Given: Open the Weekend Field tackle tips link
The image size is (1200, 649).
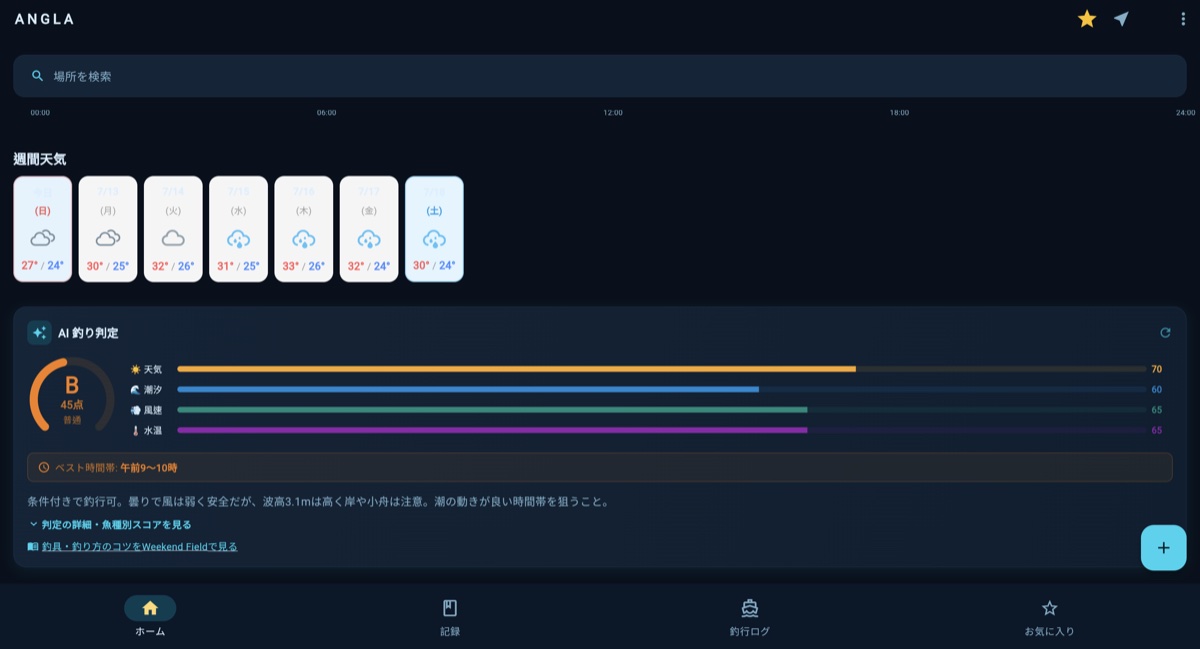Looking at the screenshot, I should (x=139, y=547).
